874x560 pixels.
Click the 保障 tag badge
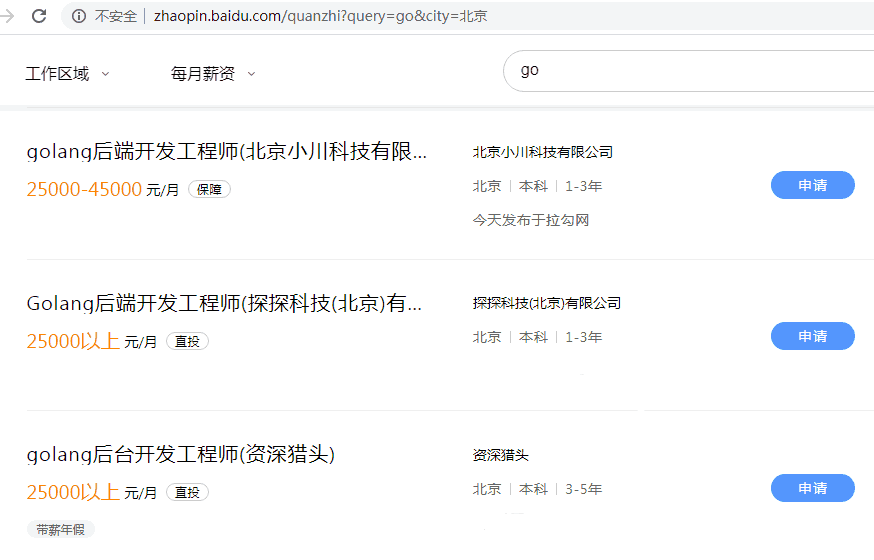coord(209,189)
